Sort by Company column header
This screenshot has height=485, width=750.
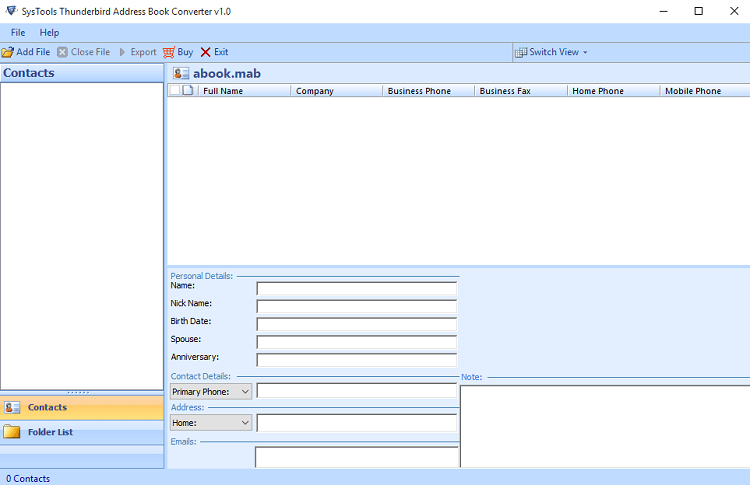tap(336, 90)
